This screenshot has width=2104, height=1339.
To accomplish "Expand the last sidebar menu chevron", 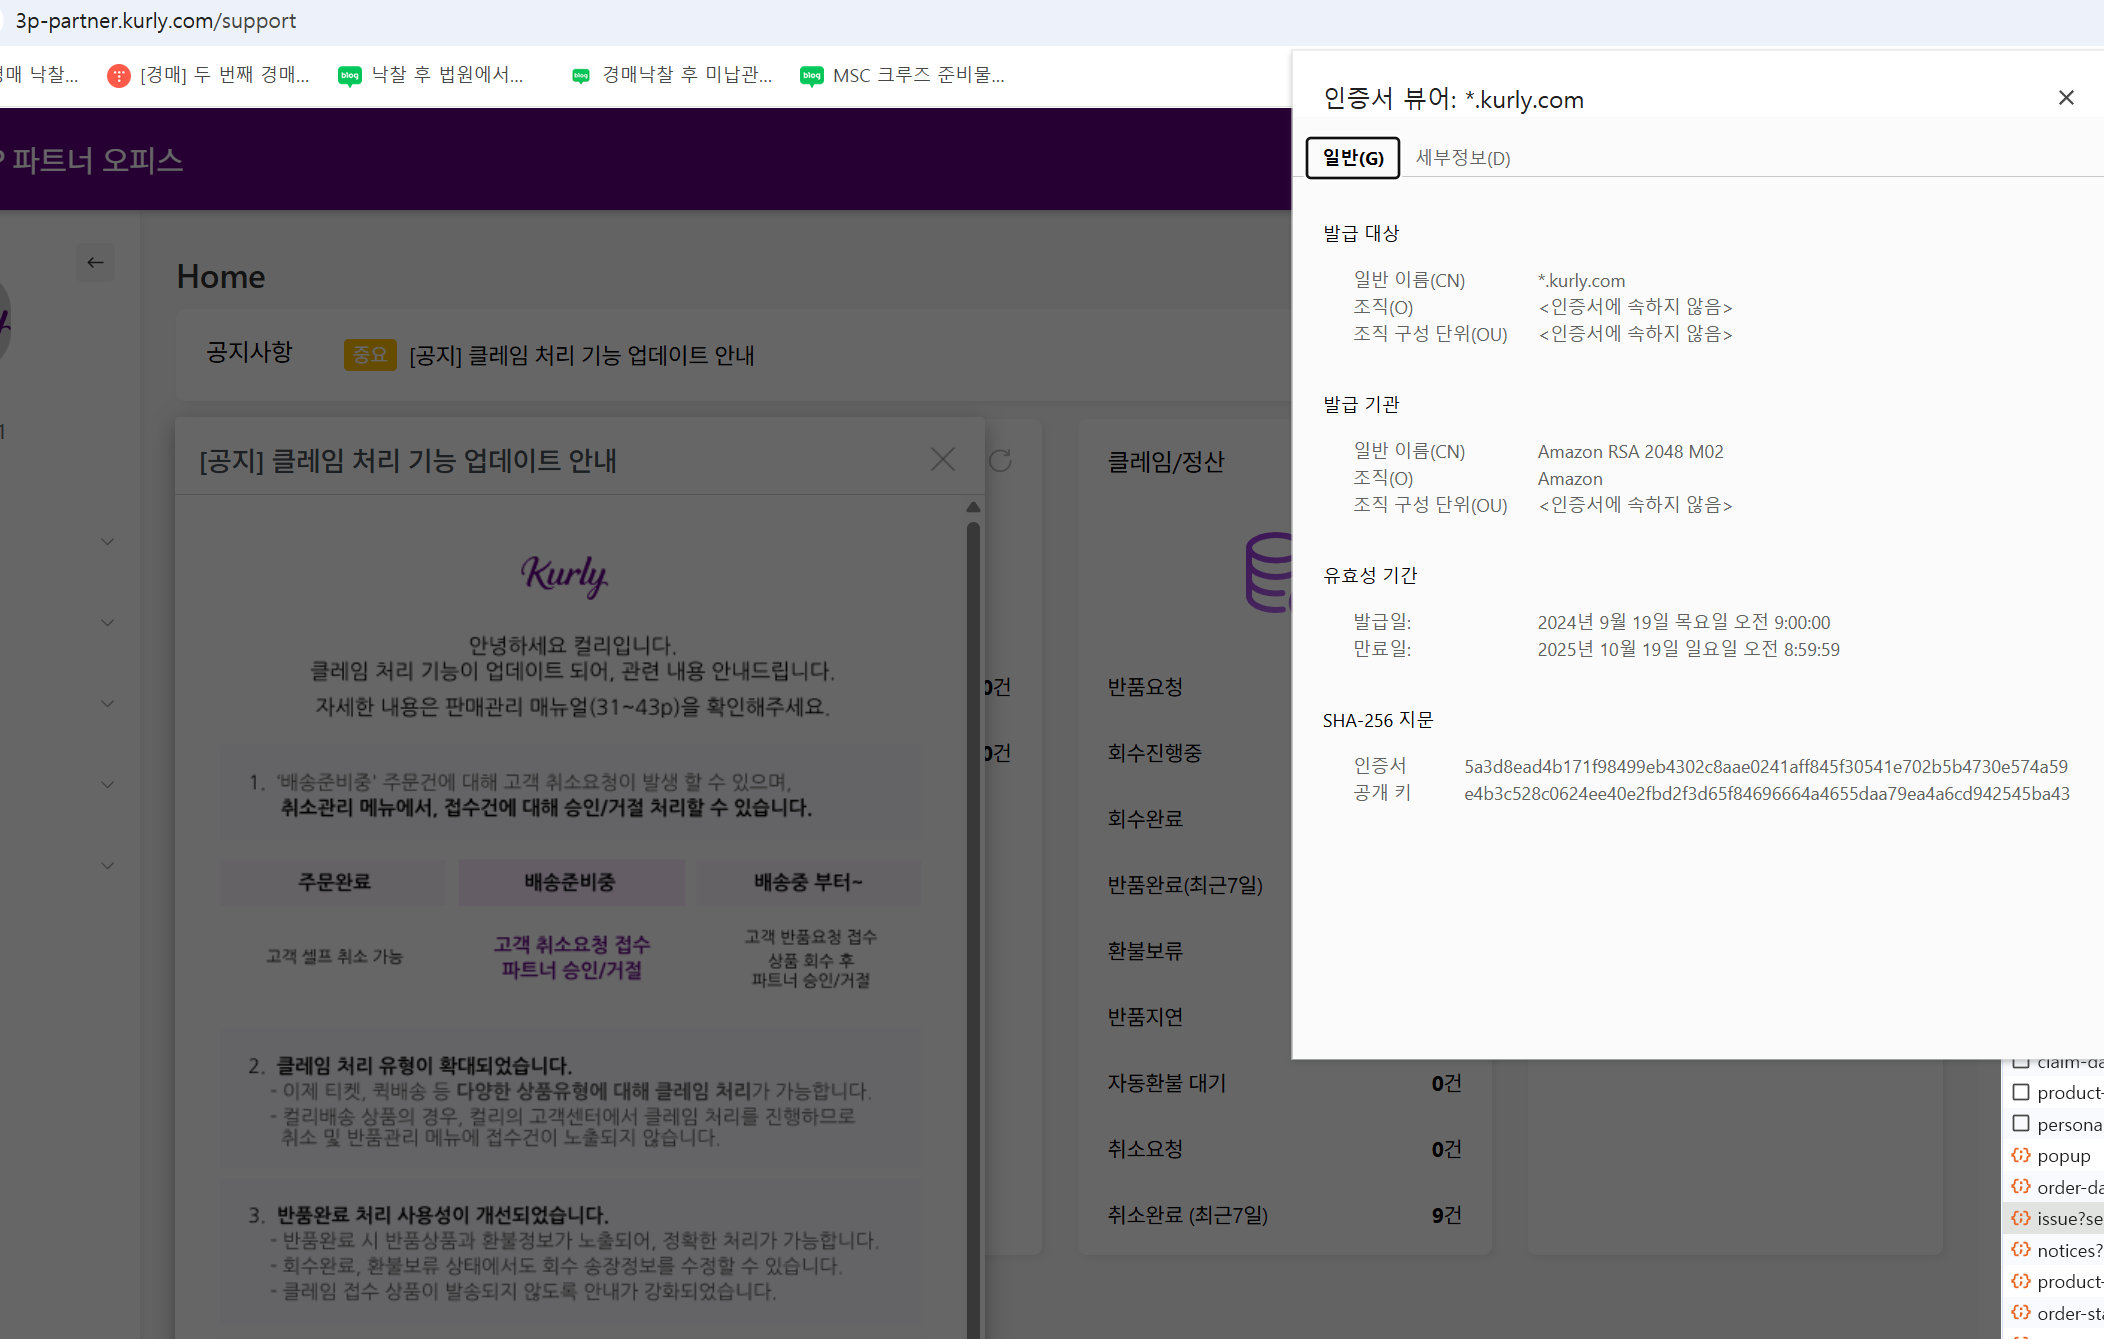I will point(107,866).
